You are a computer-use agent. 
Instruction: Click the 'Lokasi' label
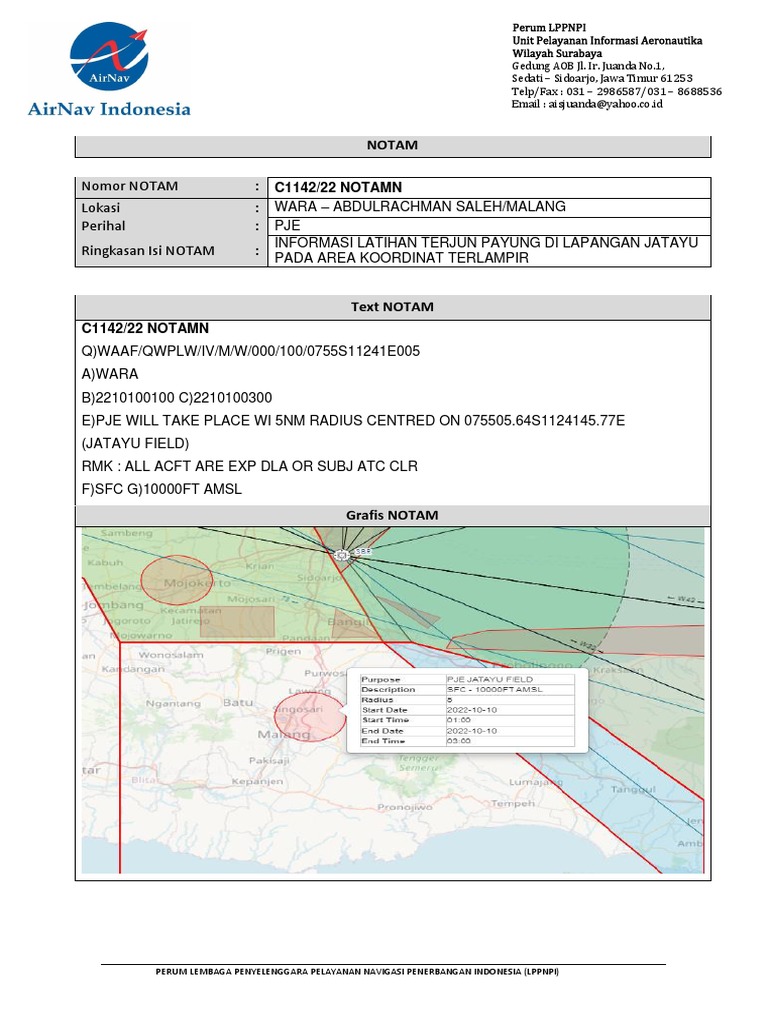(101, 208)
